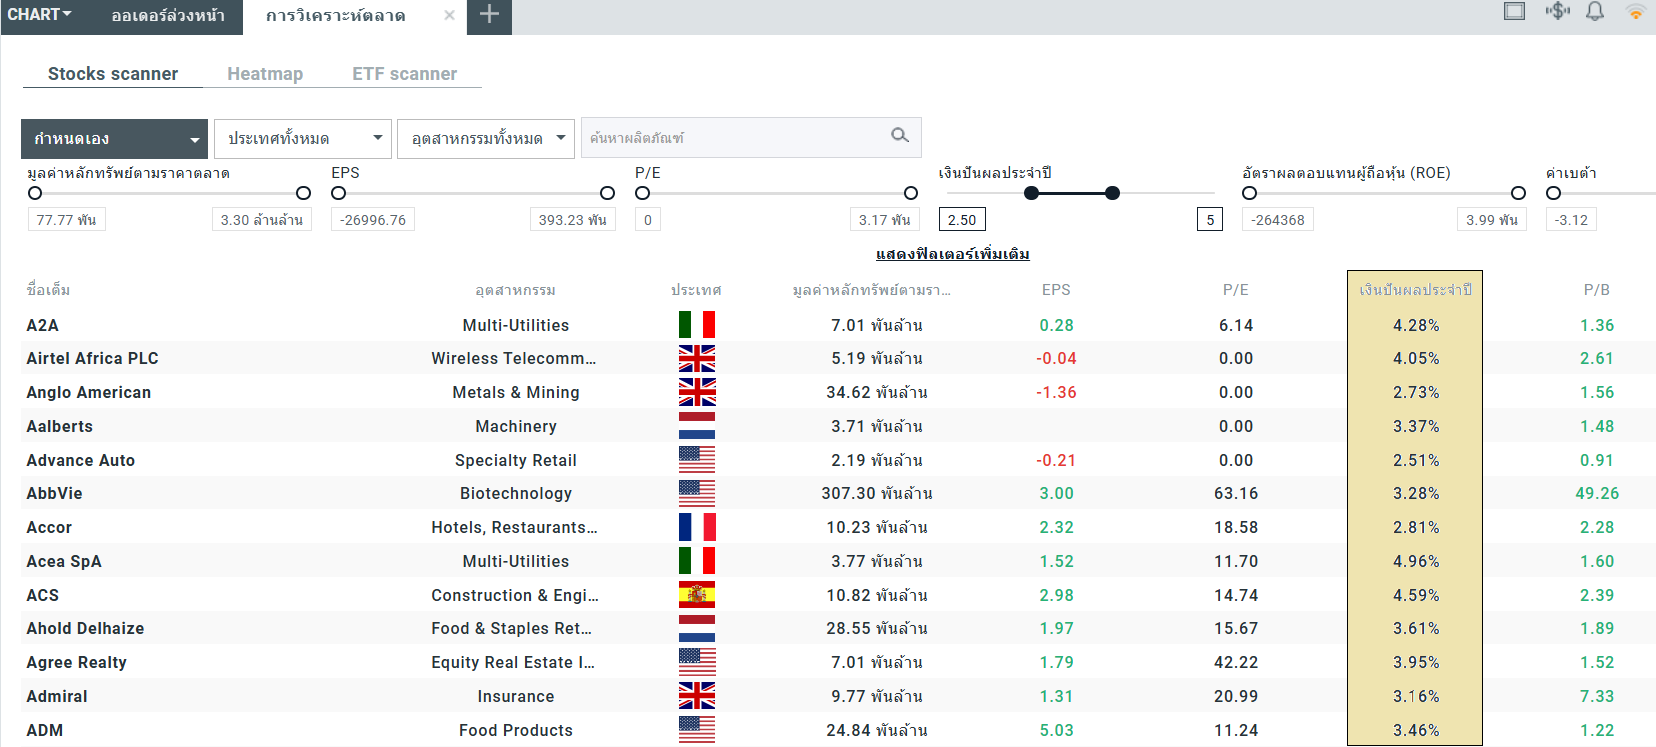The height and width of the screenshot is (747, 1656).
Task: Click the Wi-Fi connection status icon
Action: tap(1636, 12)
